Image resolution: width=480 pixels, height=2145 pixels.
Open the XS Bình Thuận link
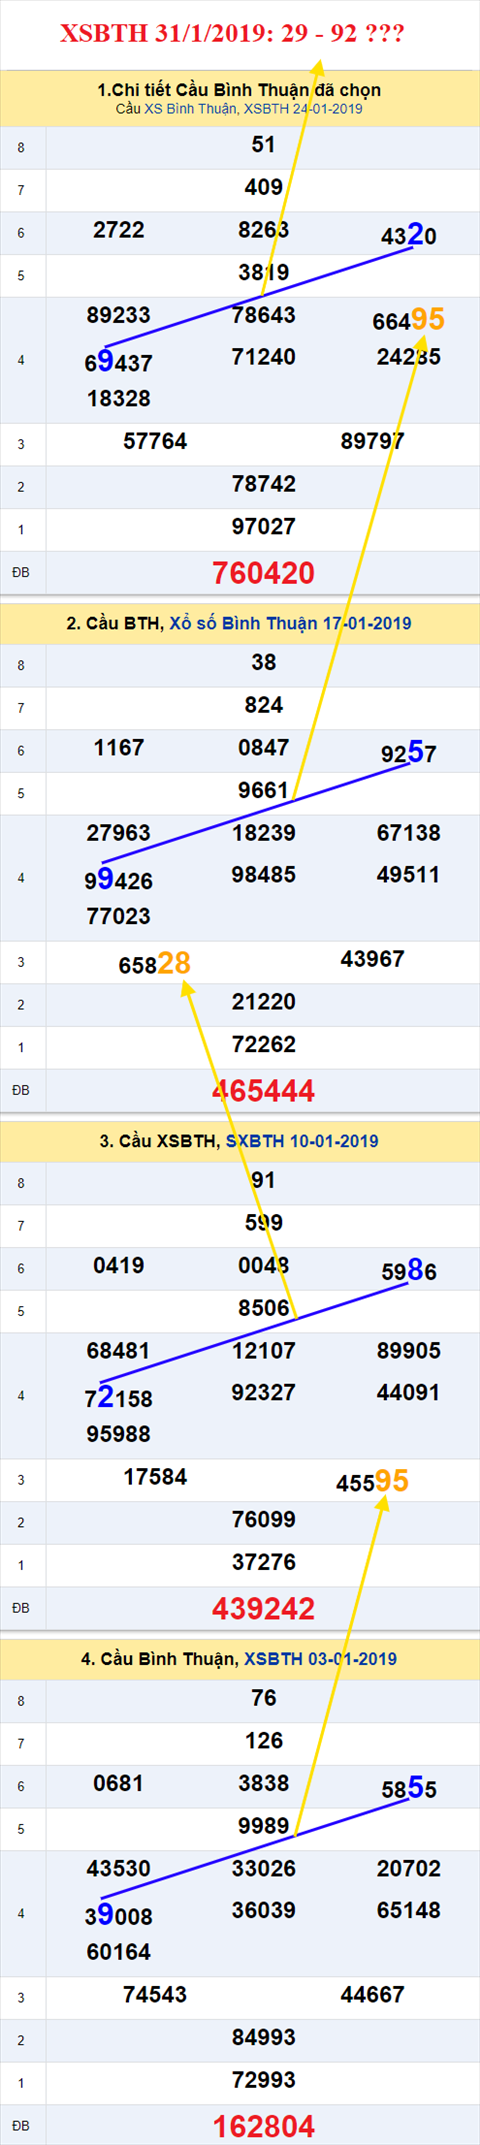click(191, 108)
